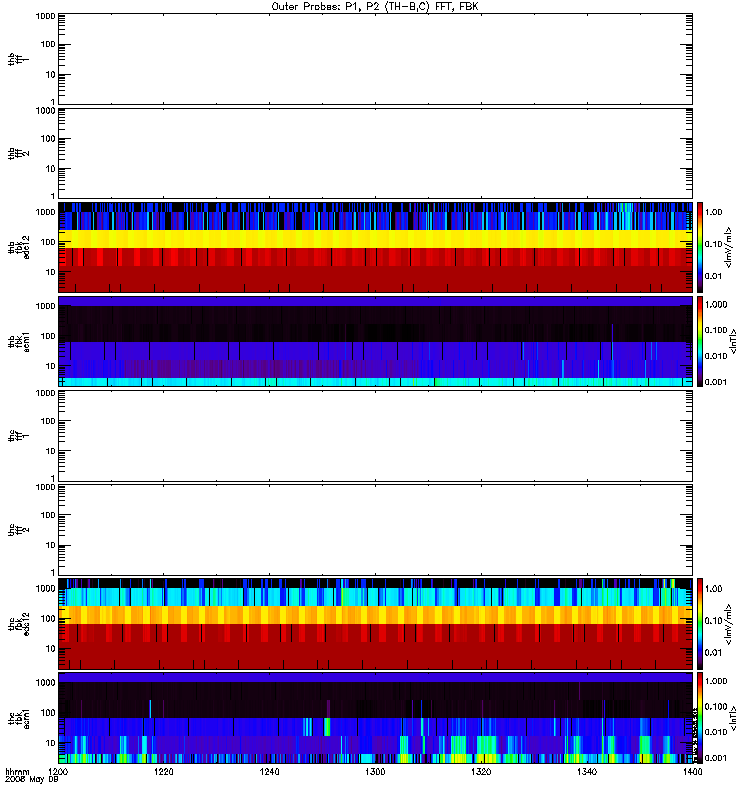This screenshot has height=800, width=750.
Task: Click the "thb fbk edc12" y-axis title
Action: [19, 247]
